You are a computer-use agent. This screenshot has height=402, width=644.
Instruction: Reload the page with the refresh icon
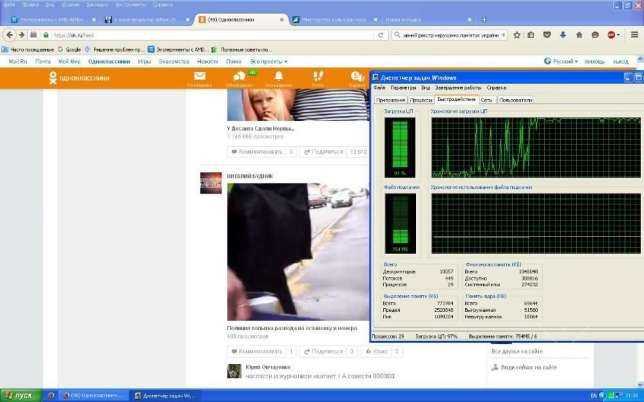pos(381,35)
